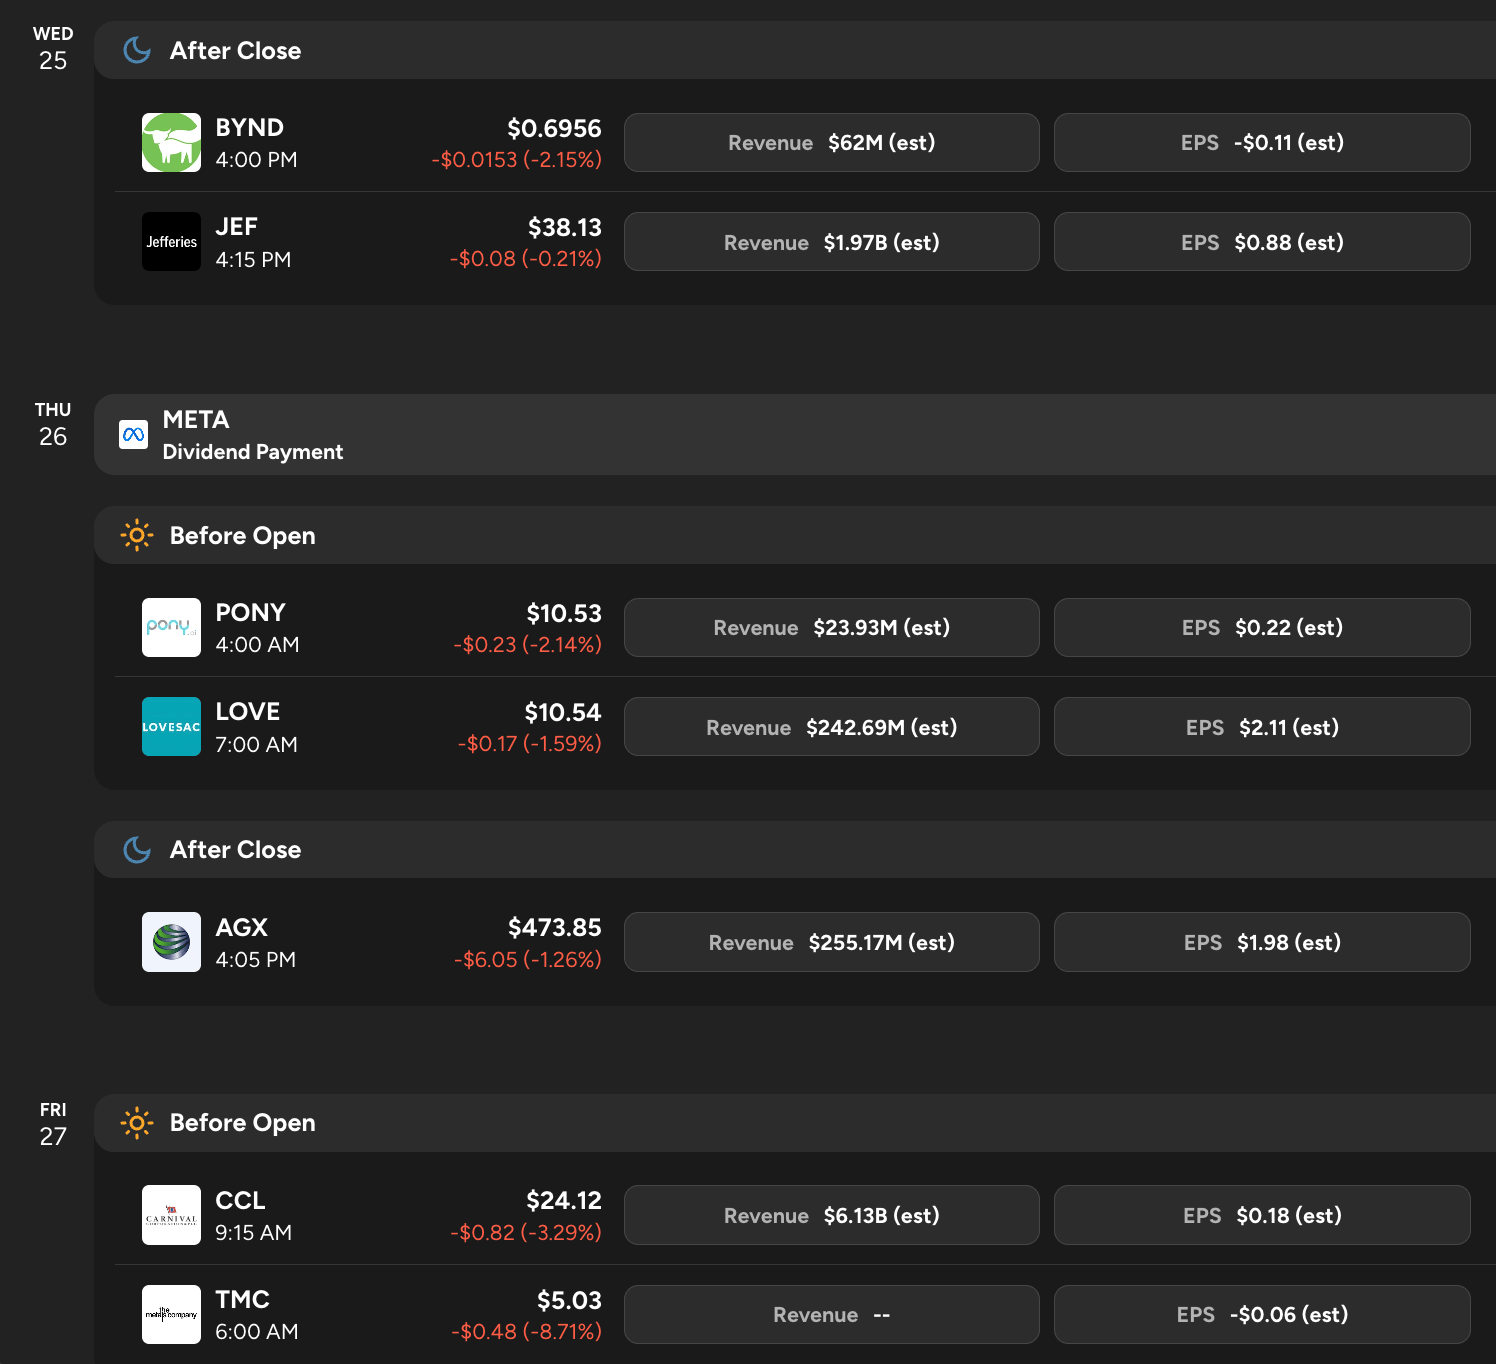Open the PONY ticker symbol
Image resolution: width=1496 pixels, height=1364 pixels.
click(x=251, y=612)
